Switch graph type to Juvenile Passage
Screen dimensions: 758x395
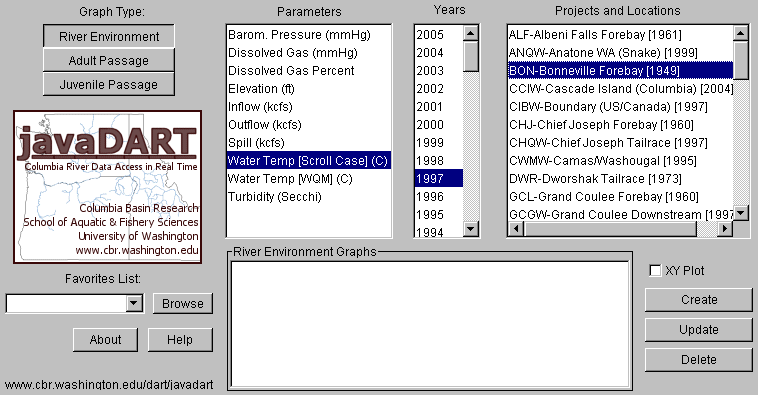pyautogui.click(x=109, y=85)
